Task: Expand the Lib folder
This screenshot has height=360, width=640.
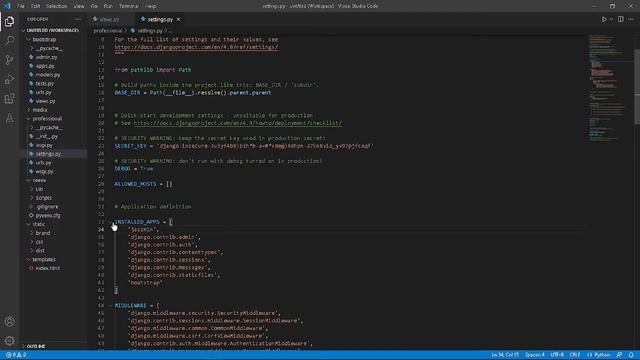Action: [32, 189]
